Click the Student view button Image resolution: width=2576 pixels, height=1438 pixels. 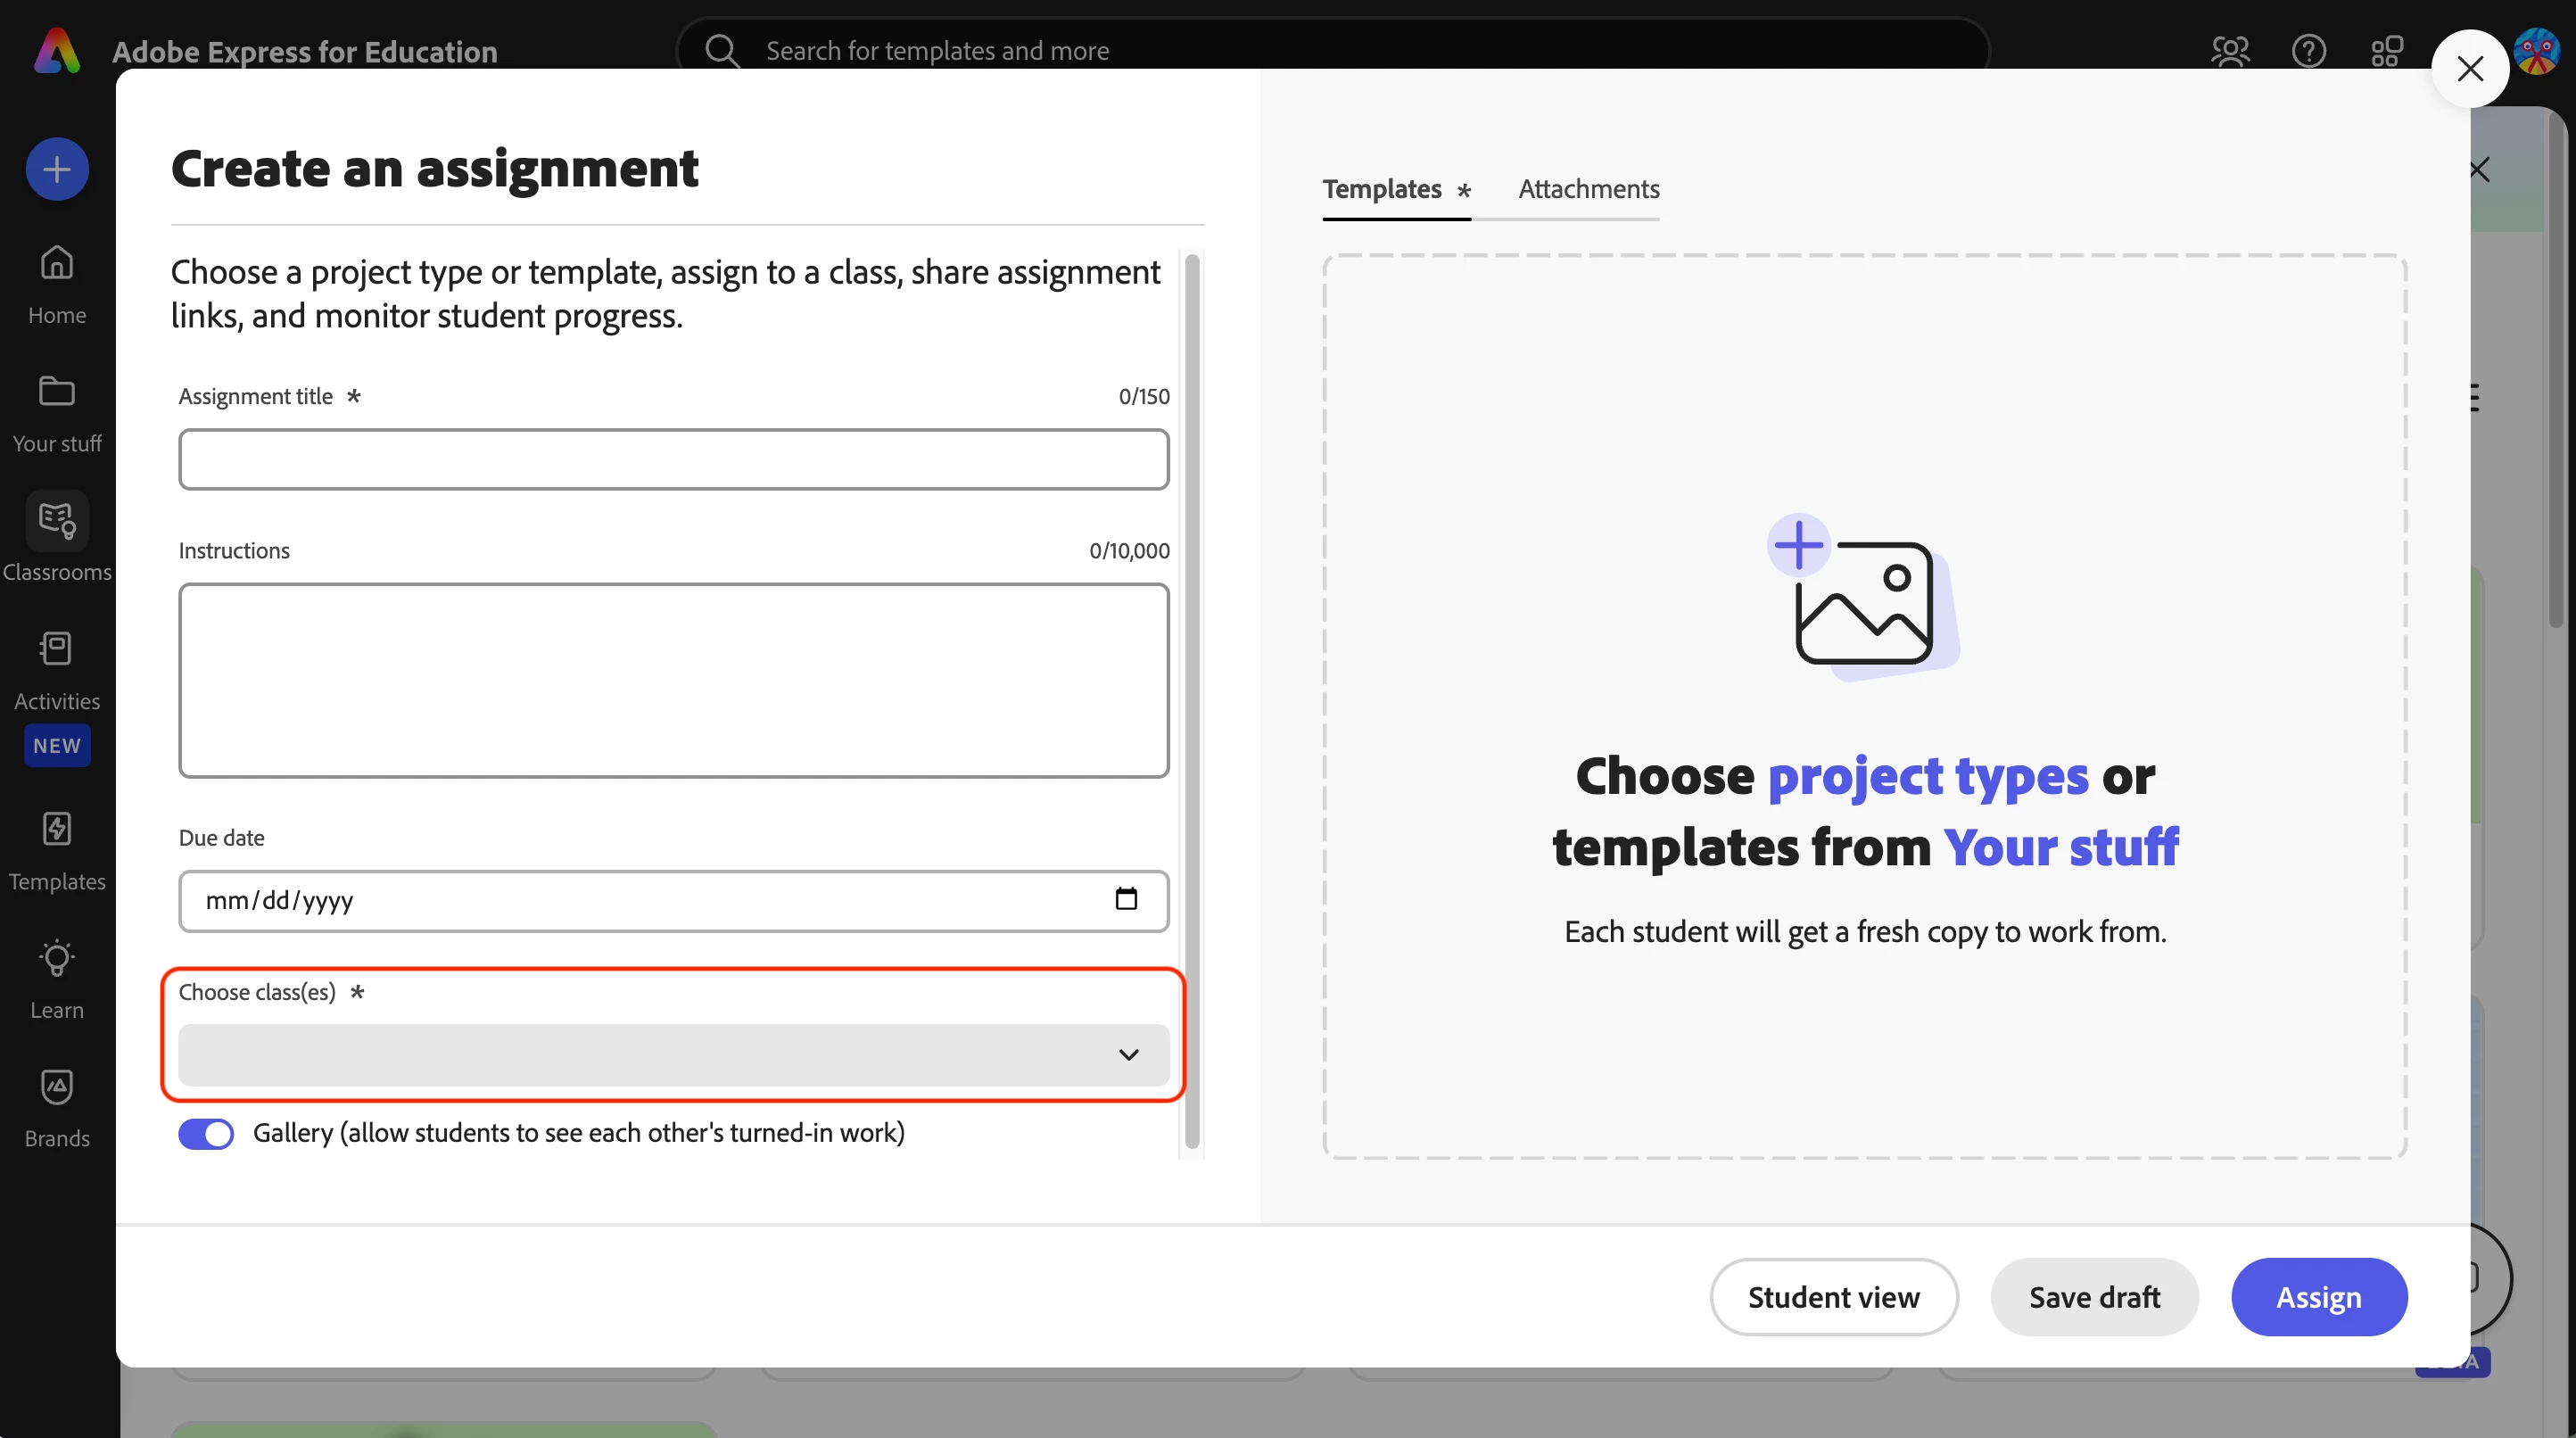pos(1834,1297)
